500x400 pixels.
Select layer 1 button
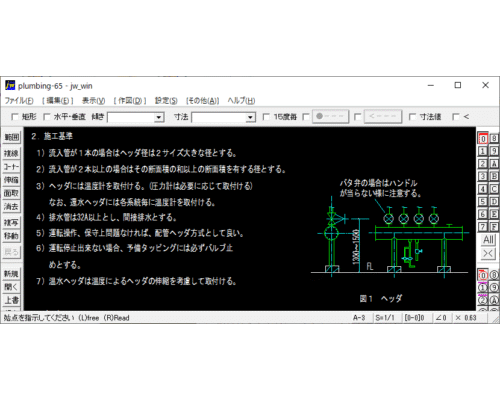pos(483,151)
